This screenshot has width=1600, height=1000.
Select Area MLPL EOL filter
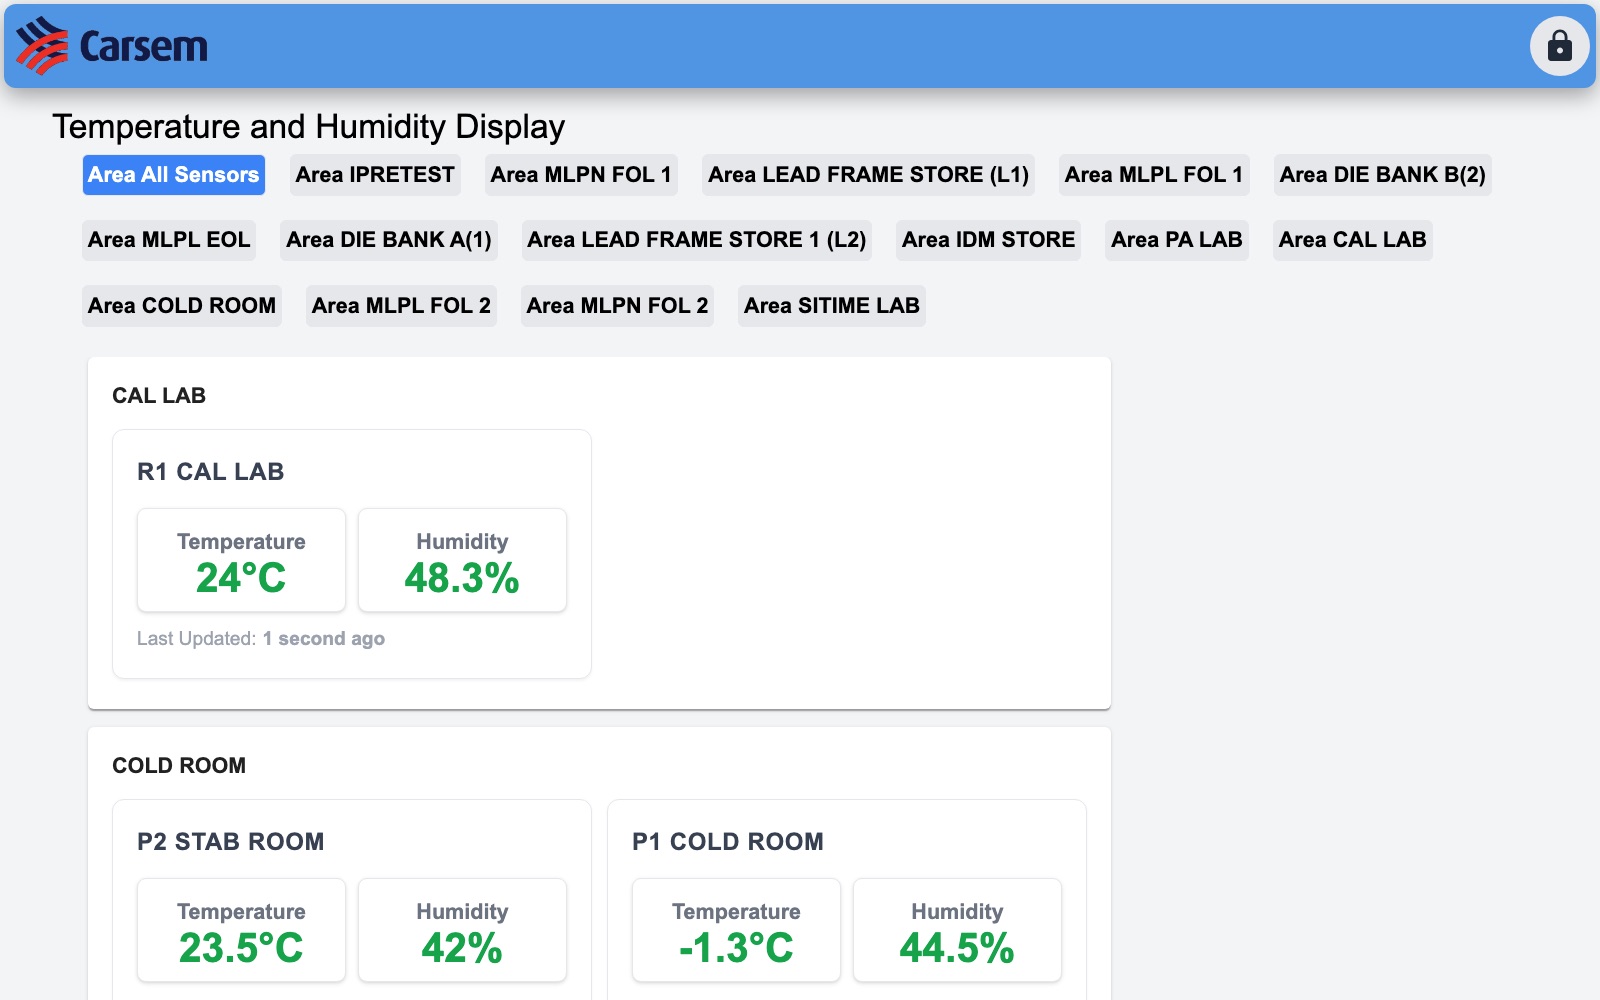[x=169, y=240]
